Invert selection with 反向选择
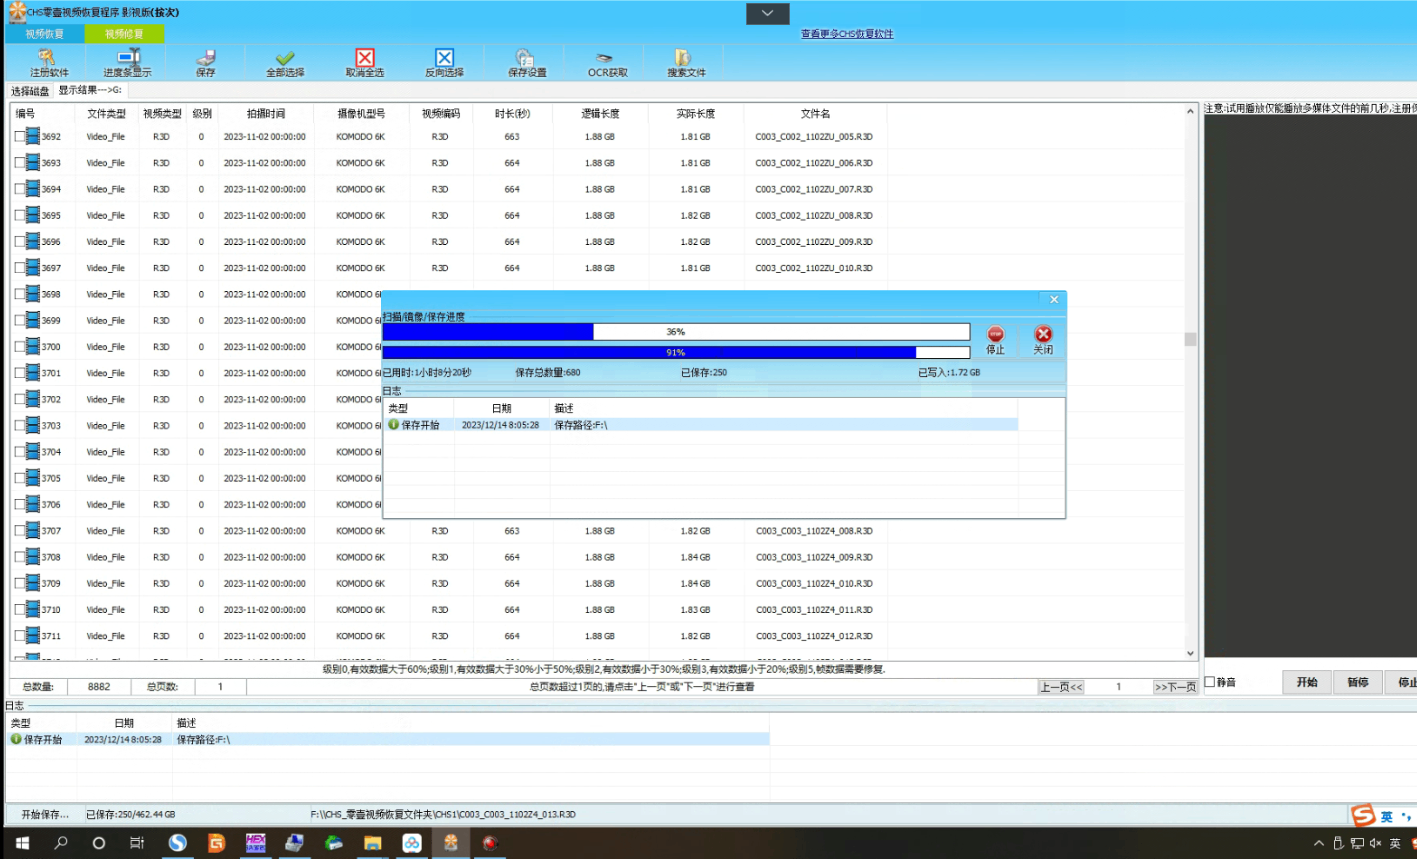The image size is (1417, 859). point(444,62)
